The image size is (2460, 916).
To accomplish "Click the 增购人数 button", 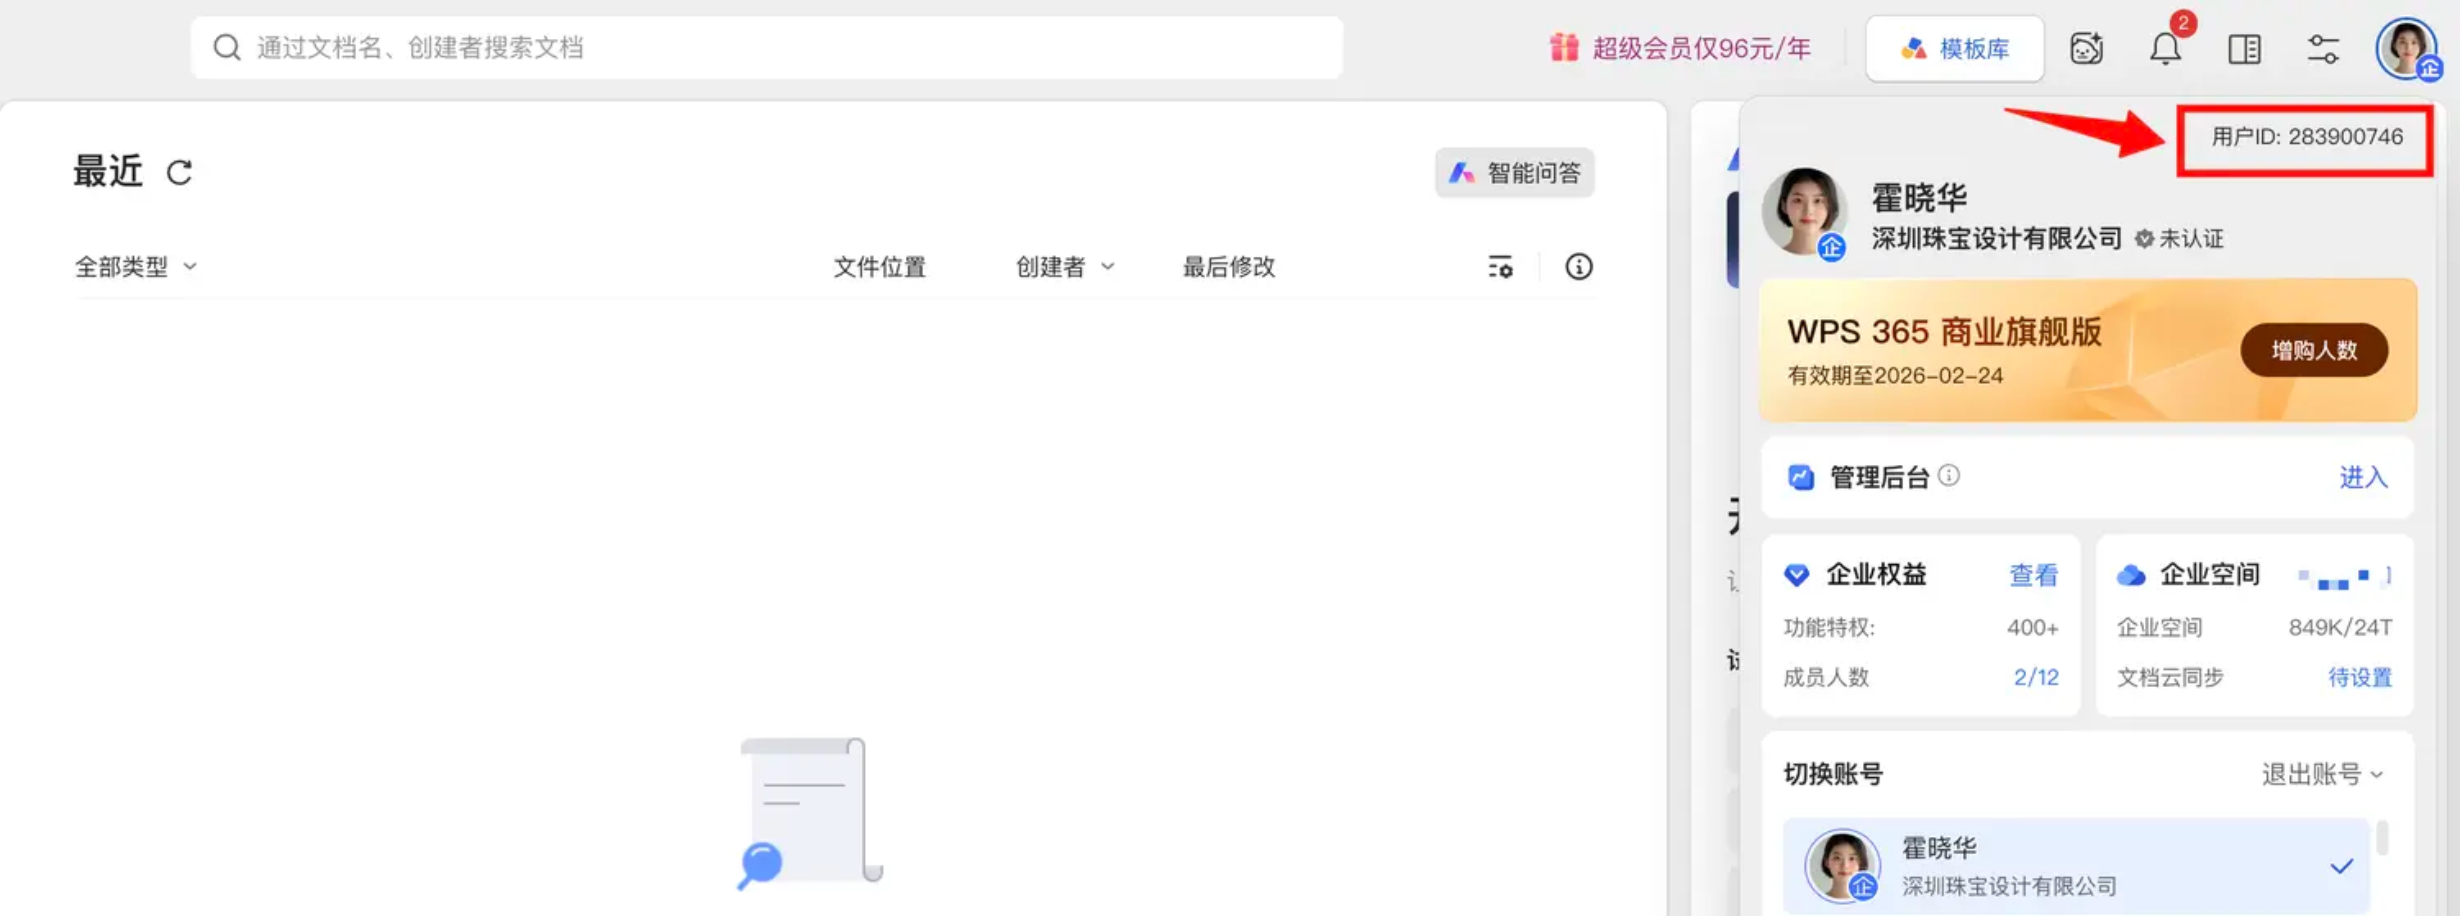I will click(x=2314, y=350).
